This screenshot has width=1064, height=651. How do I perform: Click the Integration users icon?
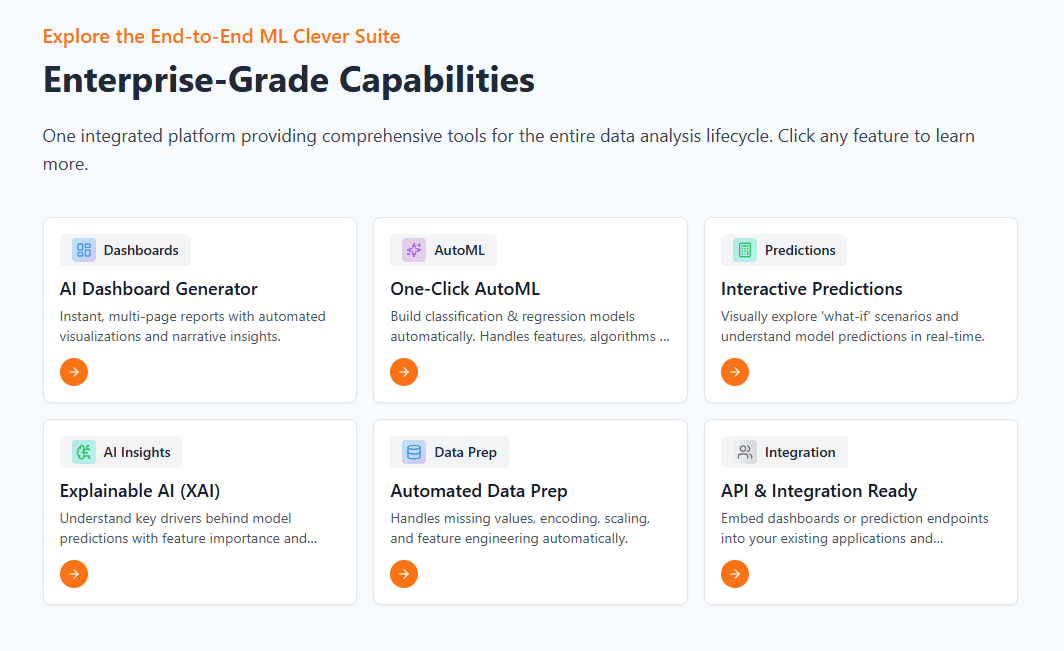[x=745, y=452]
